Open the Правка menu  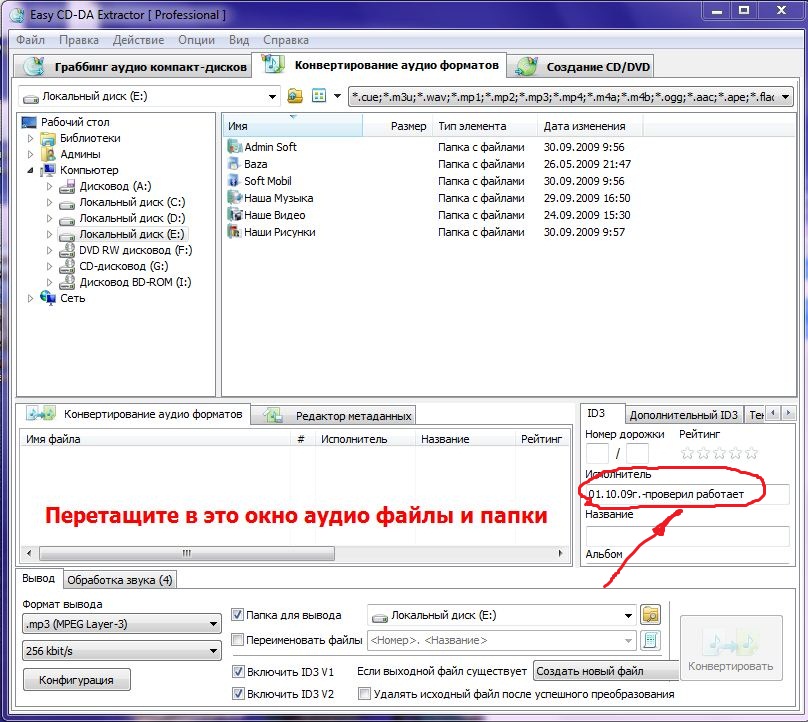79,40
